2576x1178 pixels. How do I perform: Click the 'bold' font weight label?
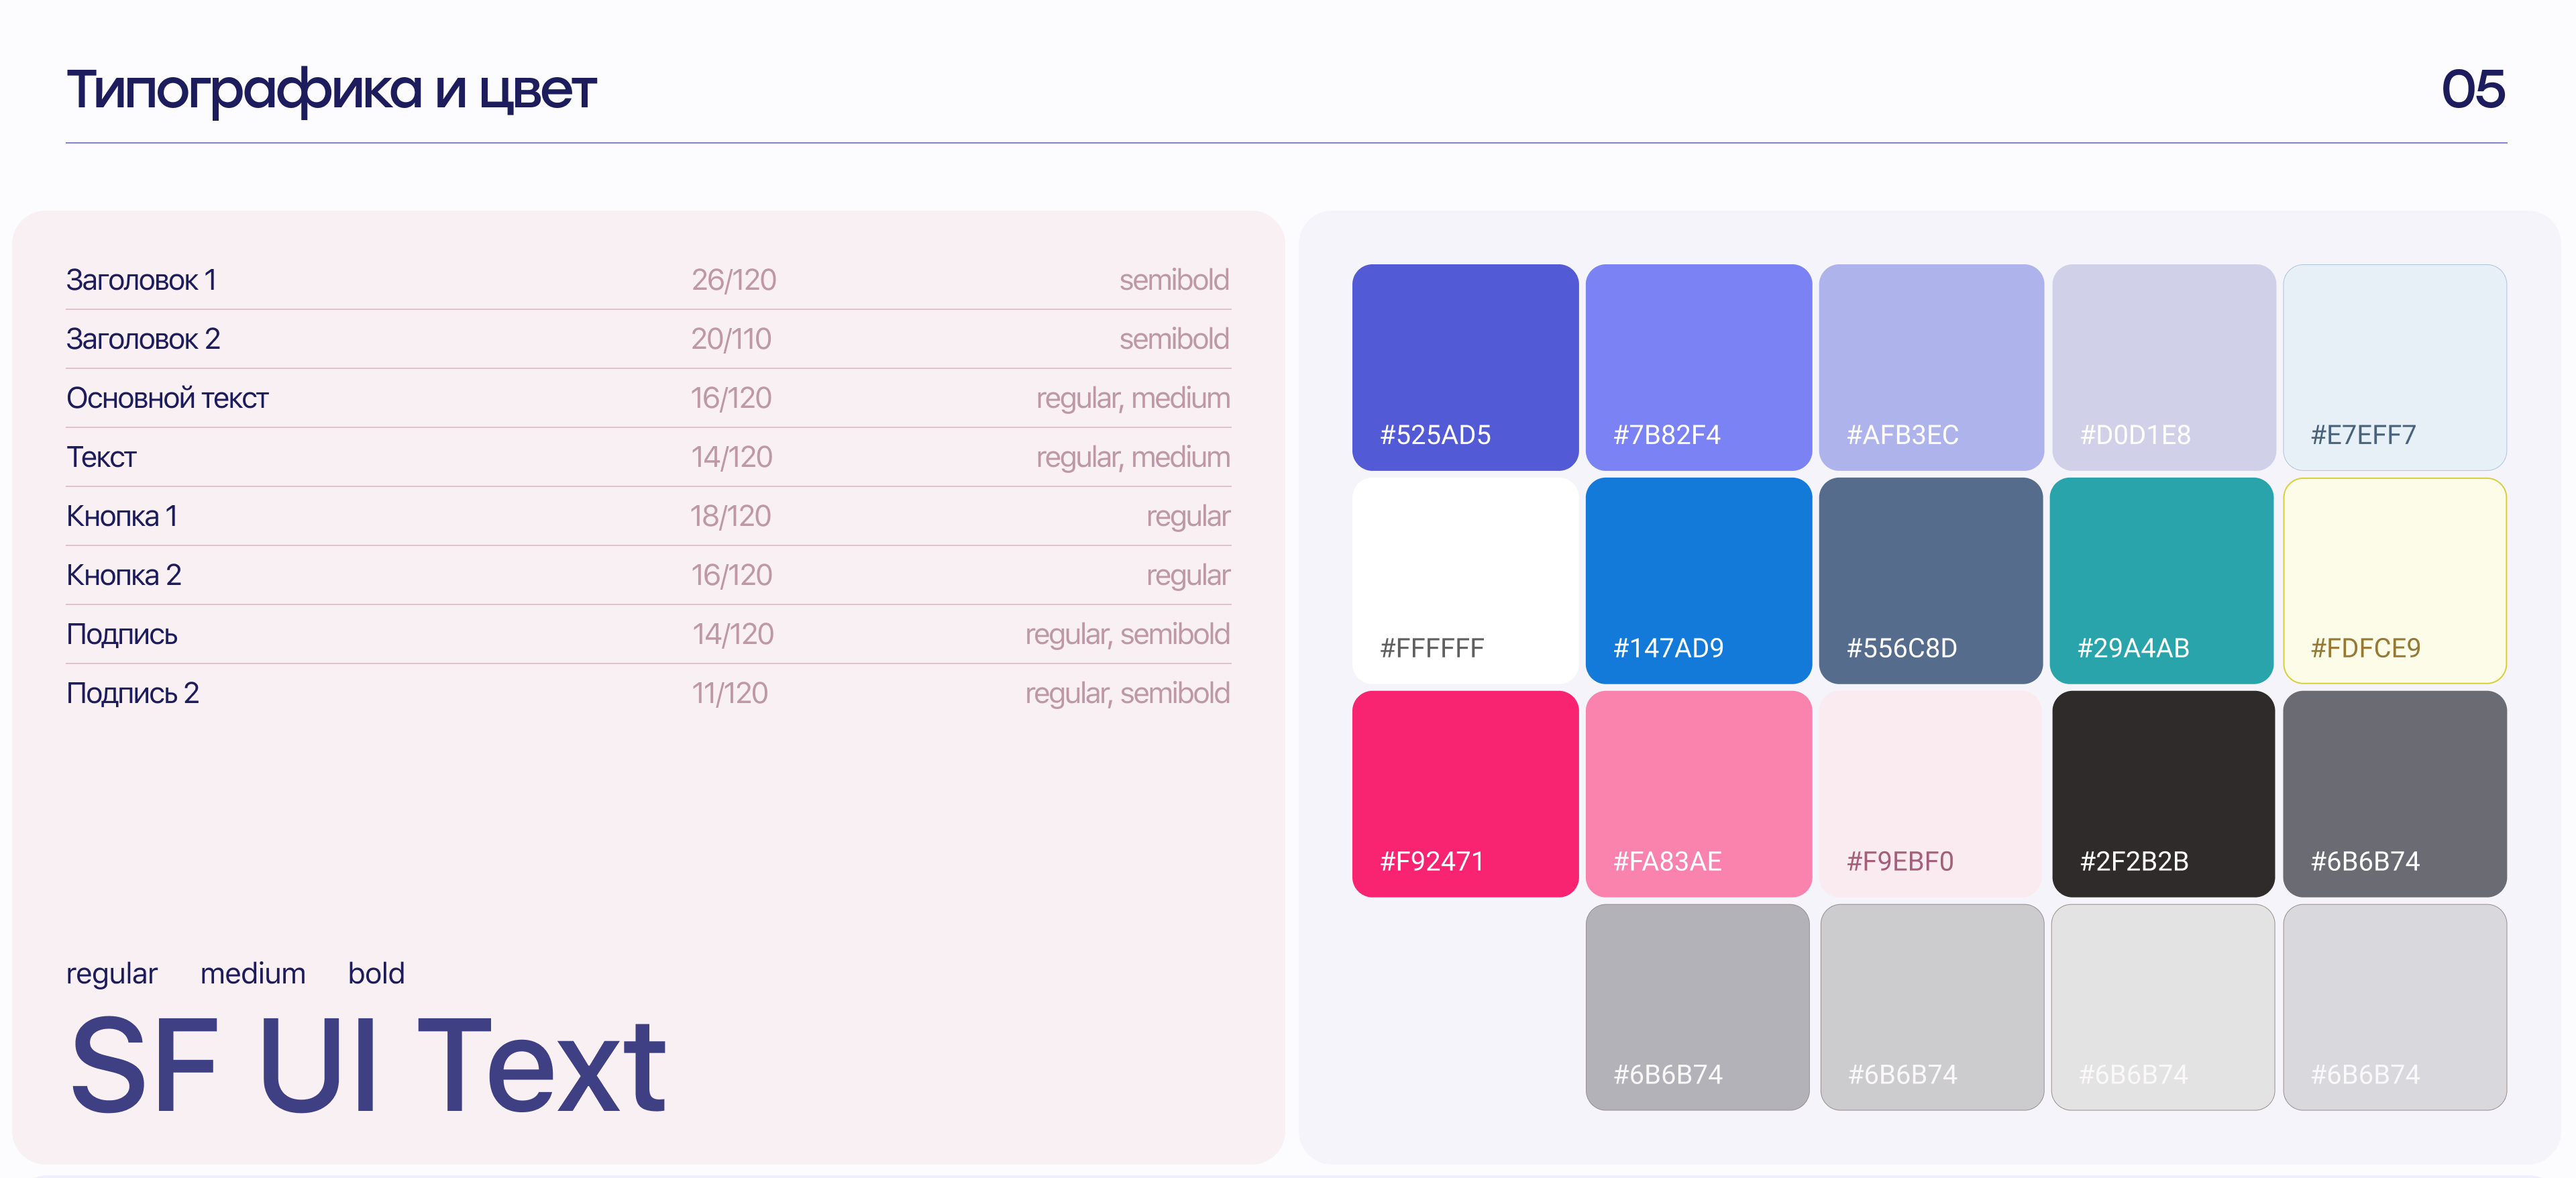point(376,973)
